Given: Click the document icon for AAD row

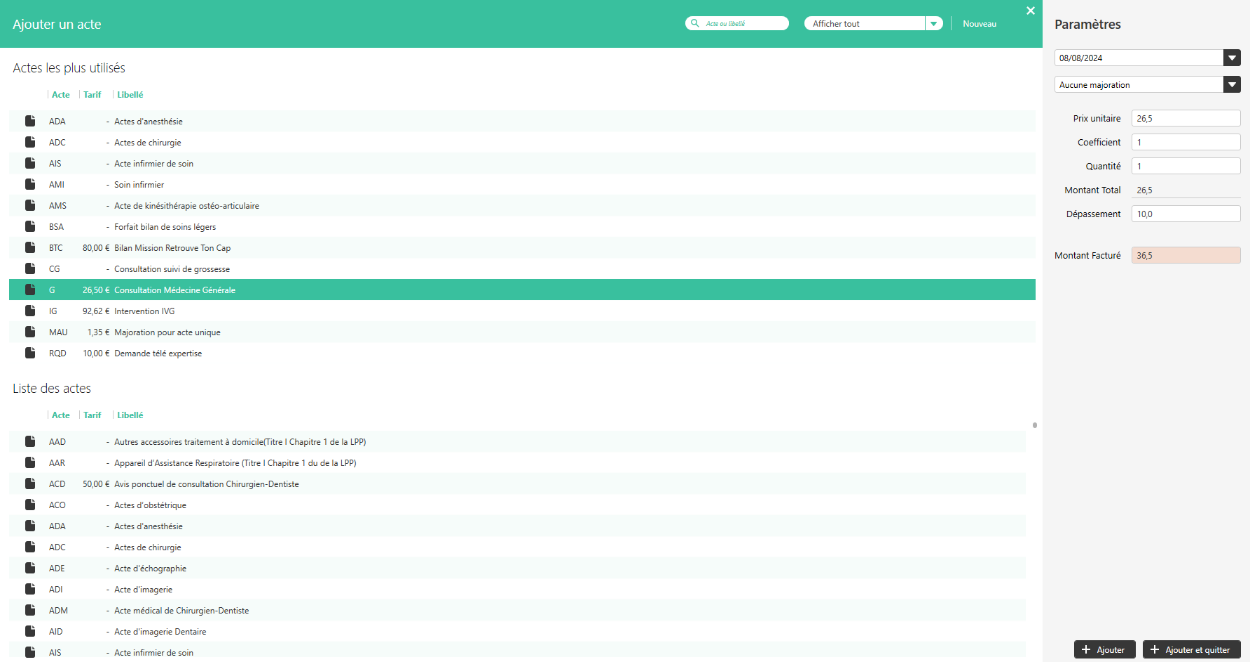Looking at the screenshot, I should (30, 441).
